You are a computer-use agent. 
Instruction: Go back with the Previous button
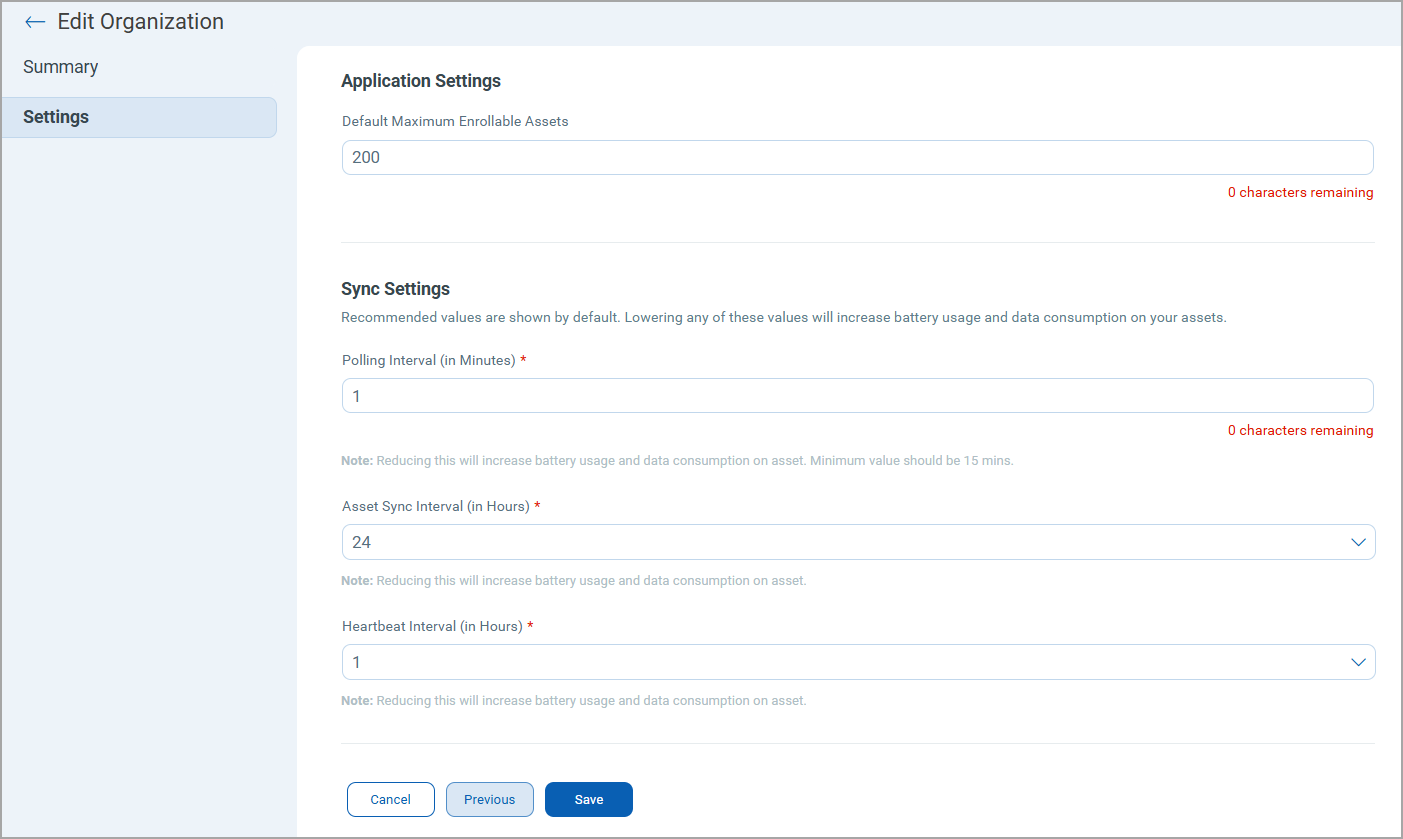point(490,799)
